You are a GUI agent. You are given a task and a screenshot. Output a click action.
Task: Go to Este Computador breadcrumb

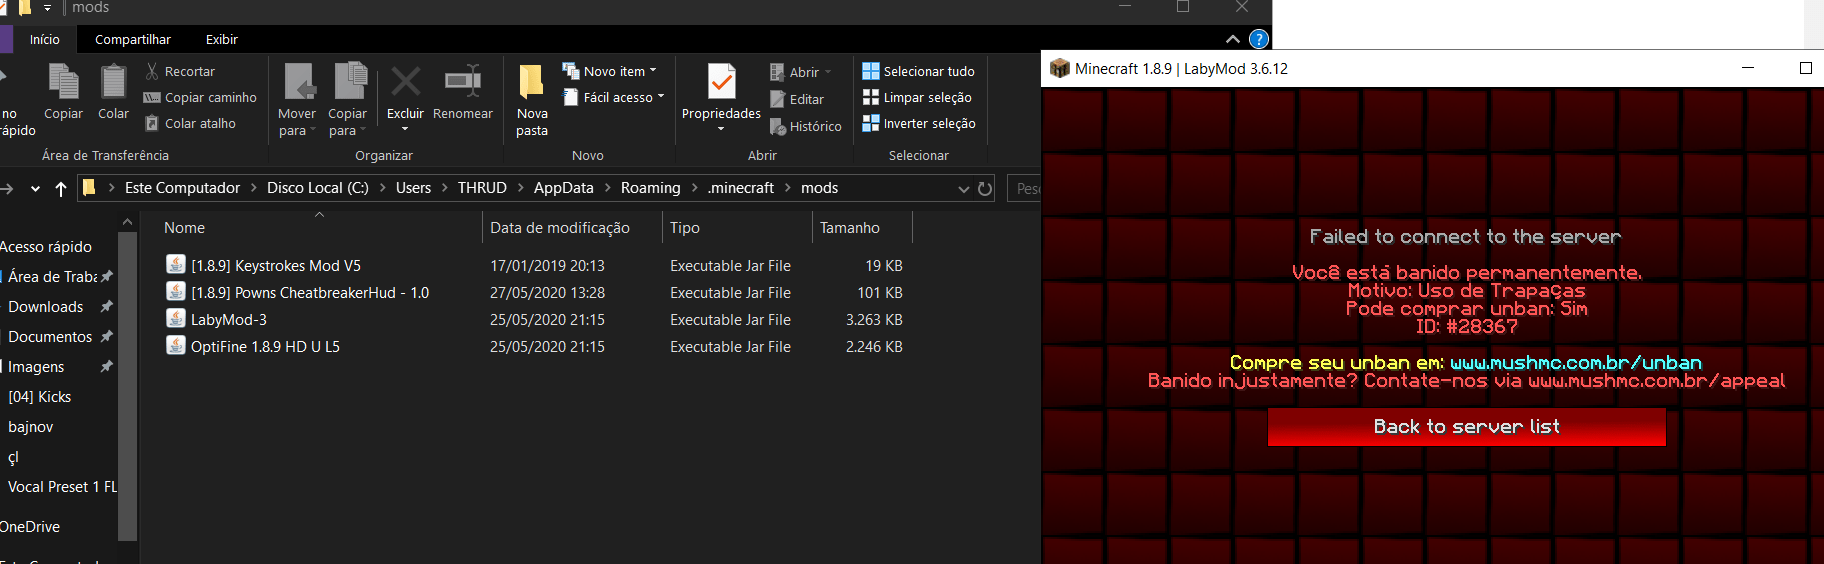tap(182, 188)
